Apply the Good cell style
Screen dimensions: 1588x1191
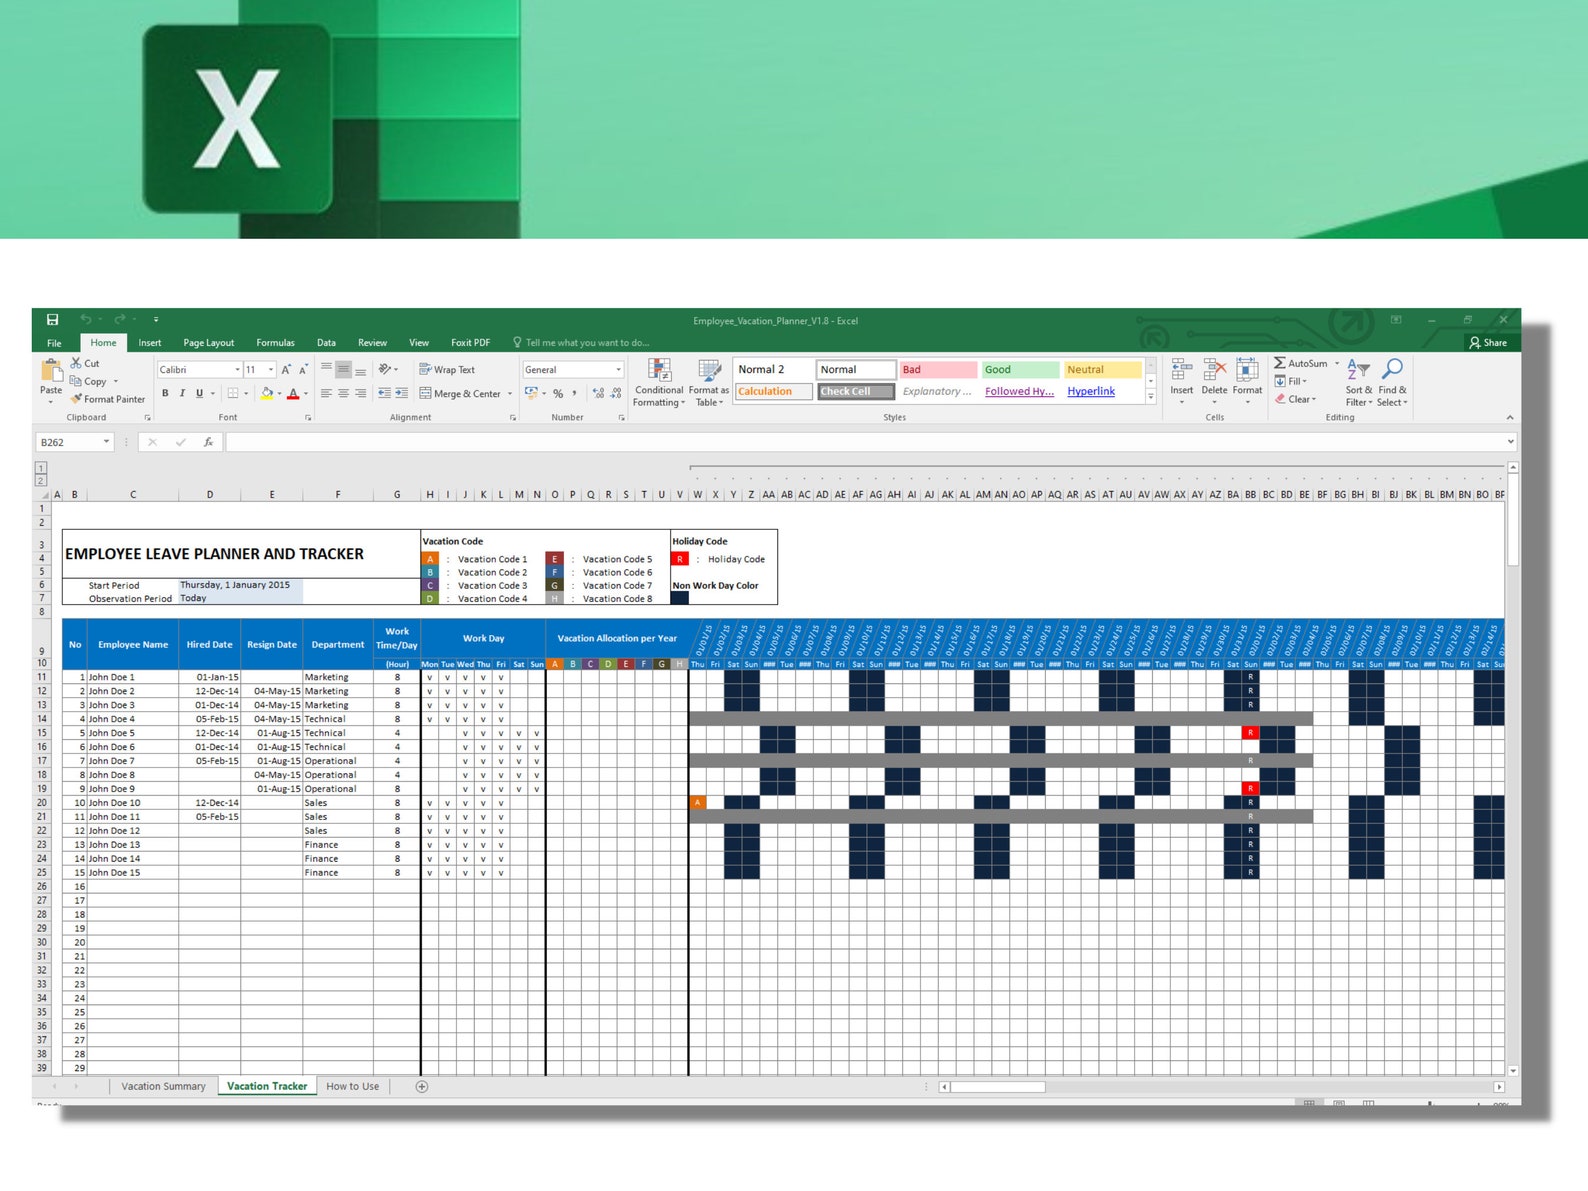point(1020,369)
